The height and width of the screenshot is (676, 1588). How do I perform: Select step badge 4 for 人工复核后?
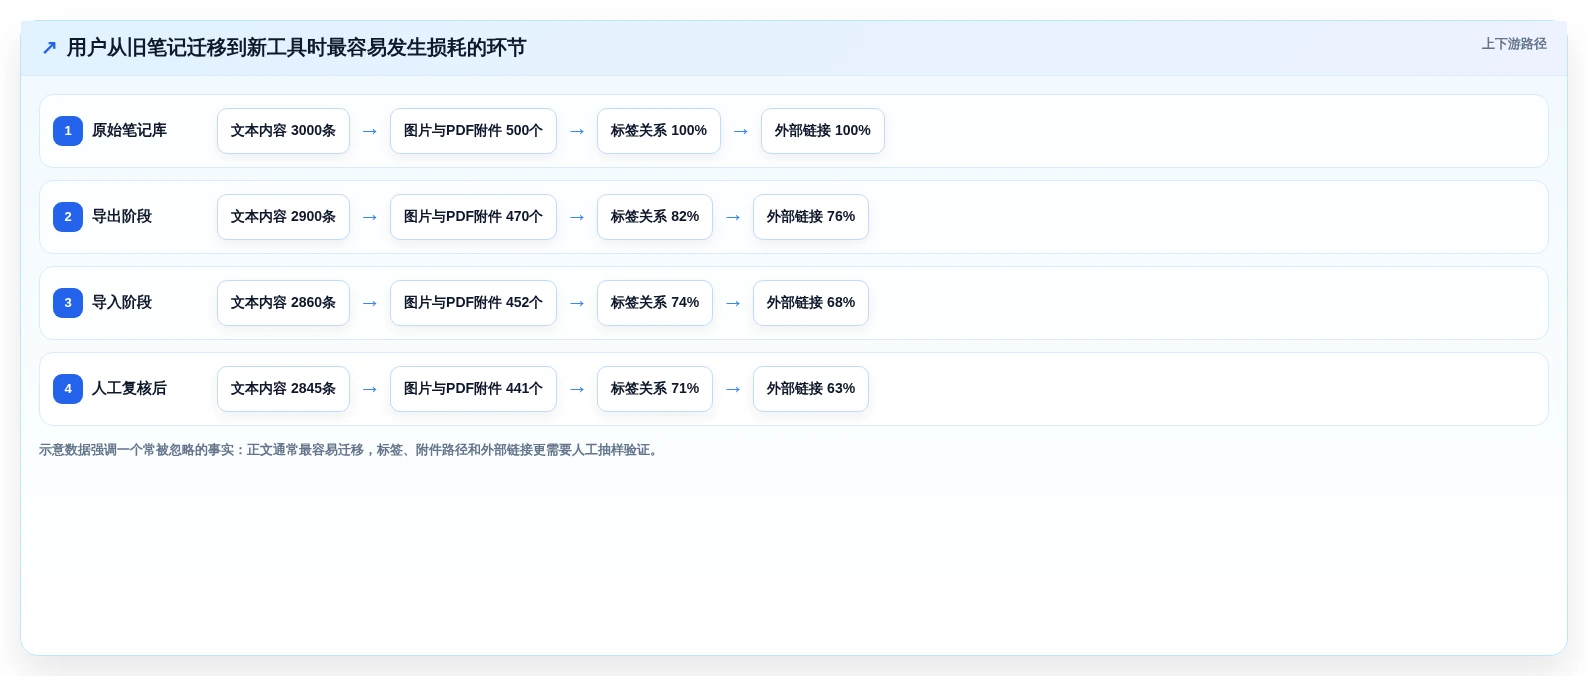(x=68, y=389)
